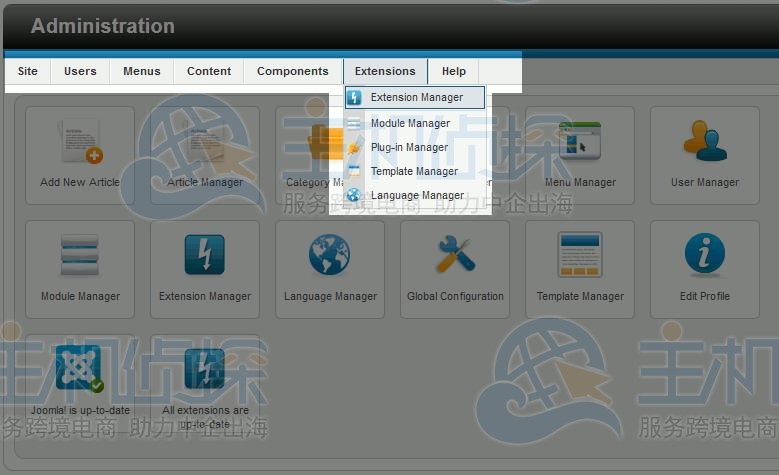Click the Extension Manager lightning icon in panel

pos(205,255)
